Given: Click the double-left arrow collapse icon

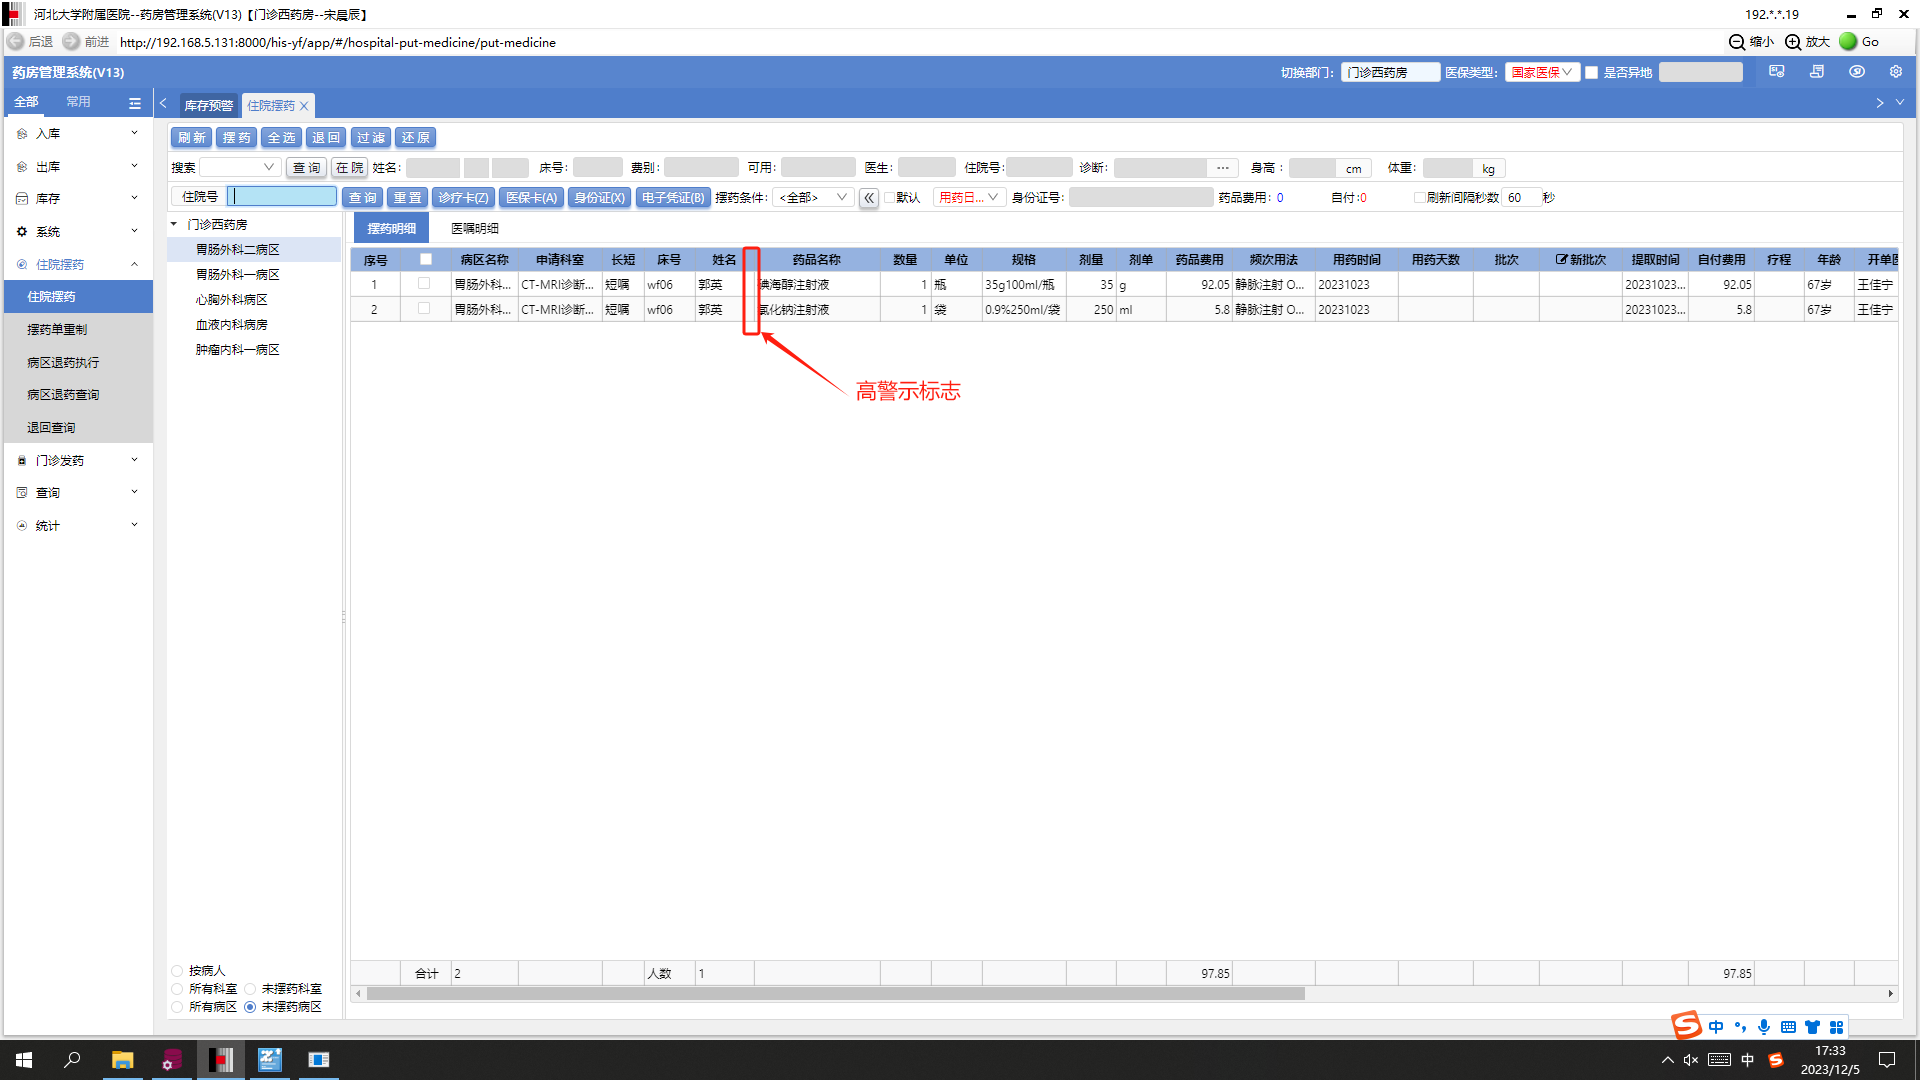Looking at the screenshot, I should click(x=869, y=198).
